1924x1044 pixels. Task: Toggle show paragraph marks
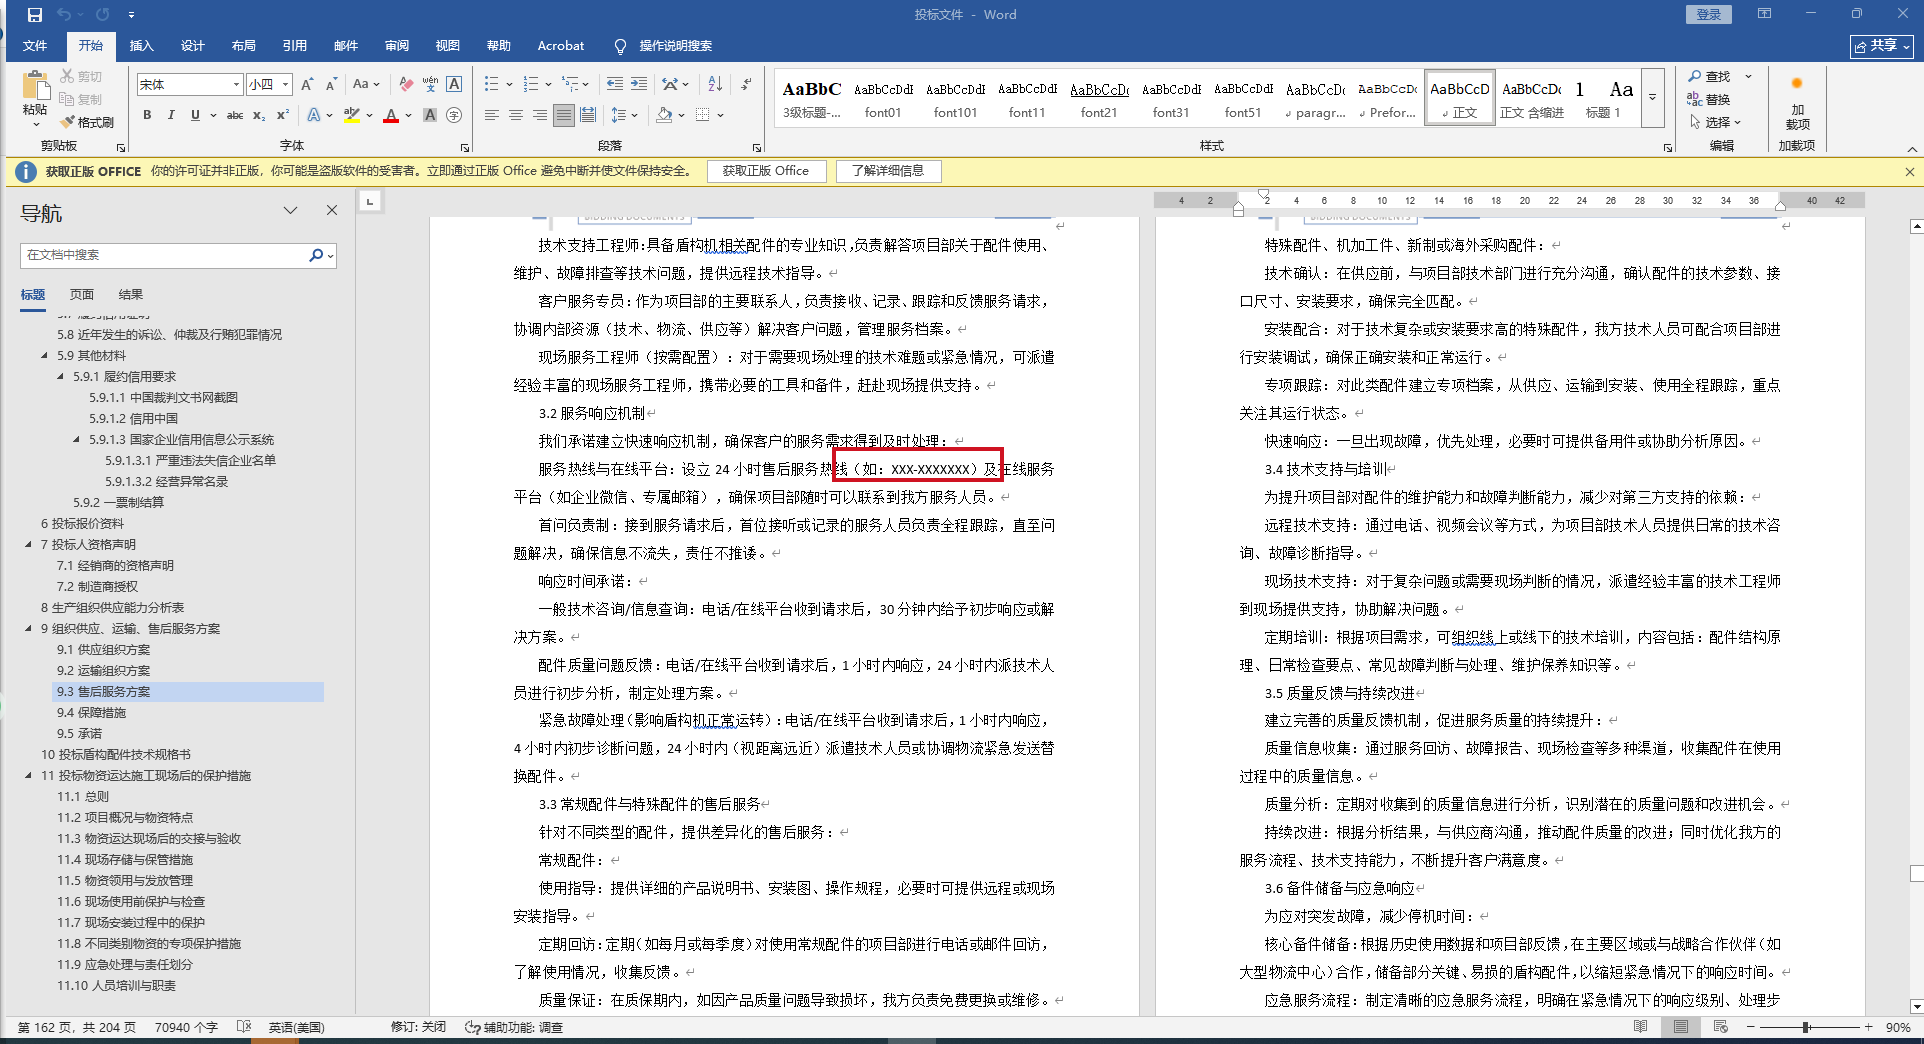point(746,84)
